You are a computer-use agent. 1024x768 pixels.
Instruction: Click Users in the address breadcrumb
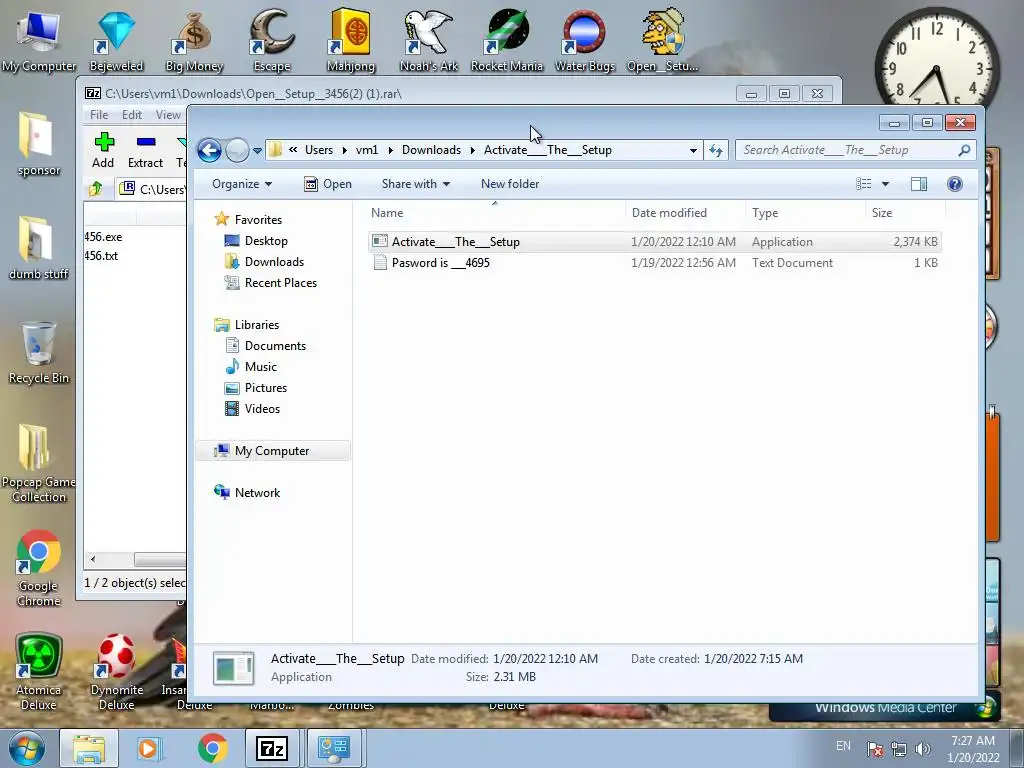pyautogui.click(x=319, y=150)
